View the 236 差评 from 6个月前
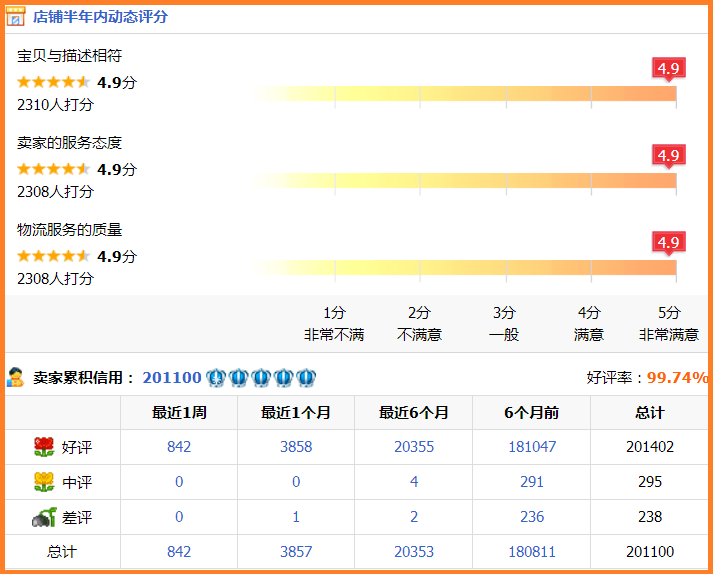This screenshot has width=713, height=574. pyautogui.click(x=532, y=517)
